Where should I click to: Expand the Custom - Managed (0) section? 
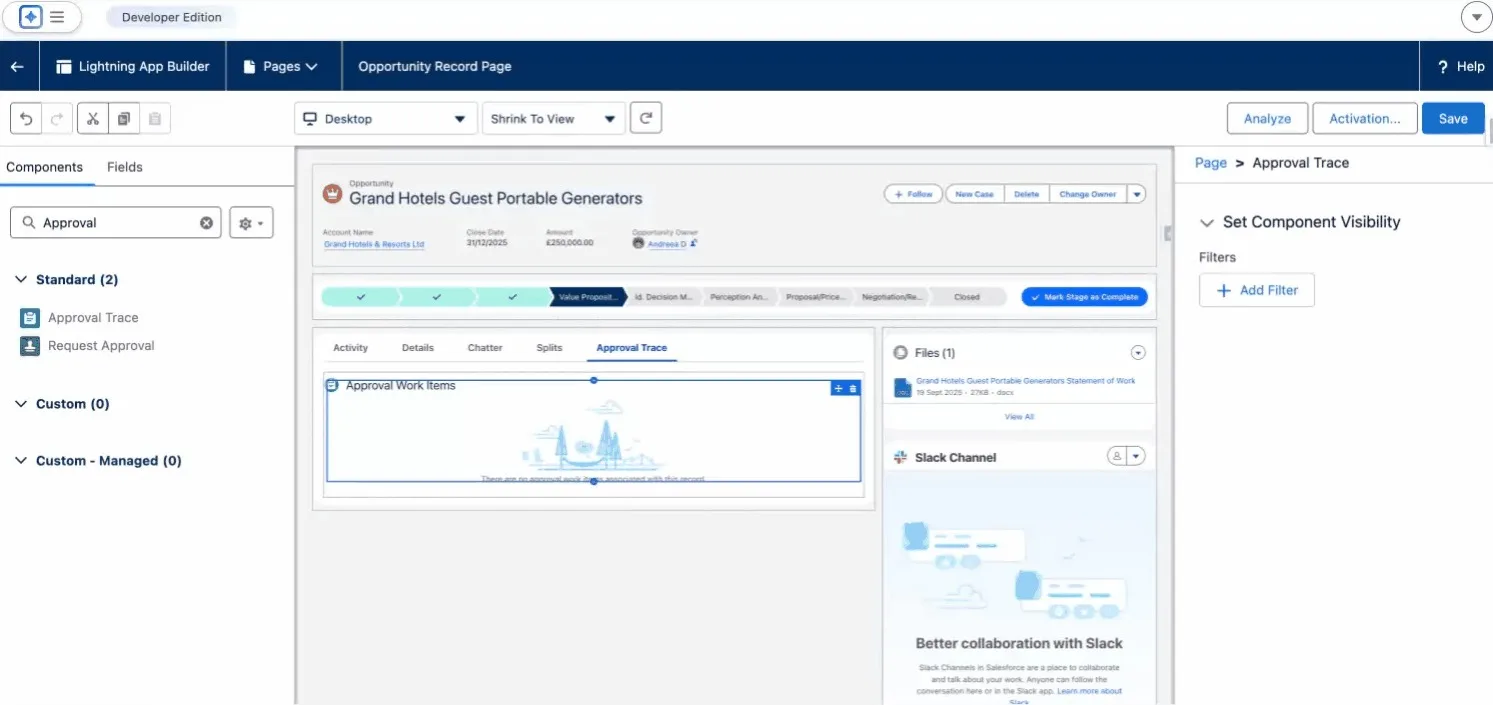pyautogui.click(x=21, y=461)
